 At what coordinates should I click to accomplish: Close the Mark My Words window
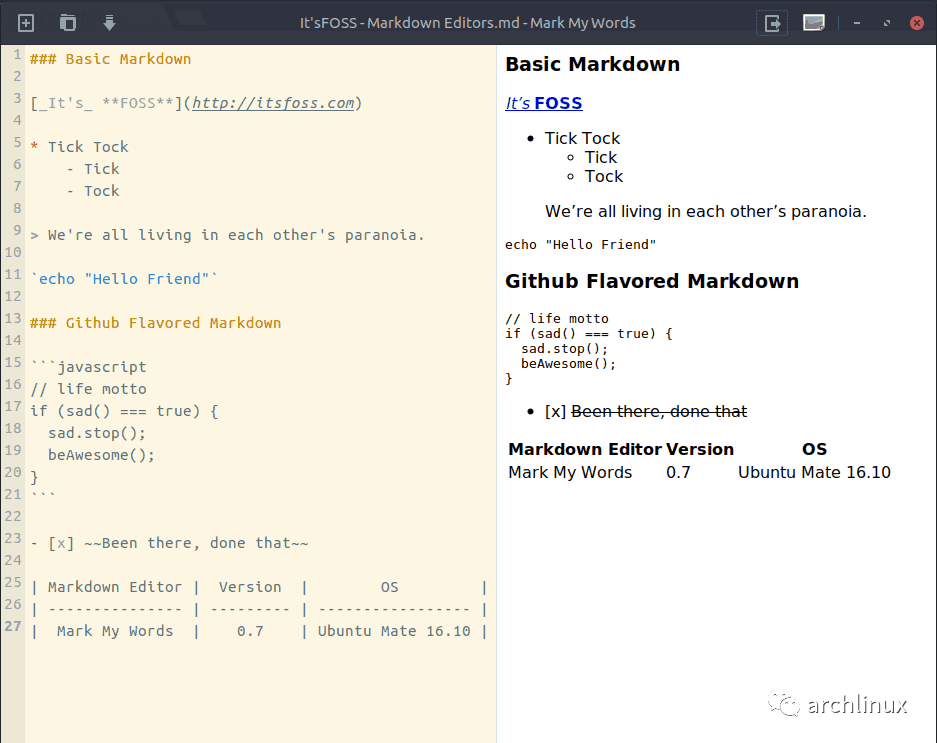(917, 23)
